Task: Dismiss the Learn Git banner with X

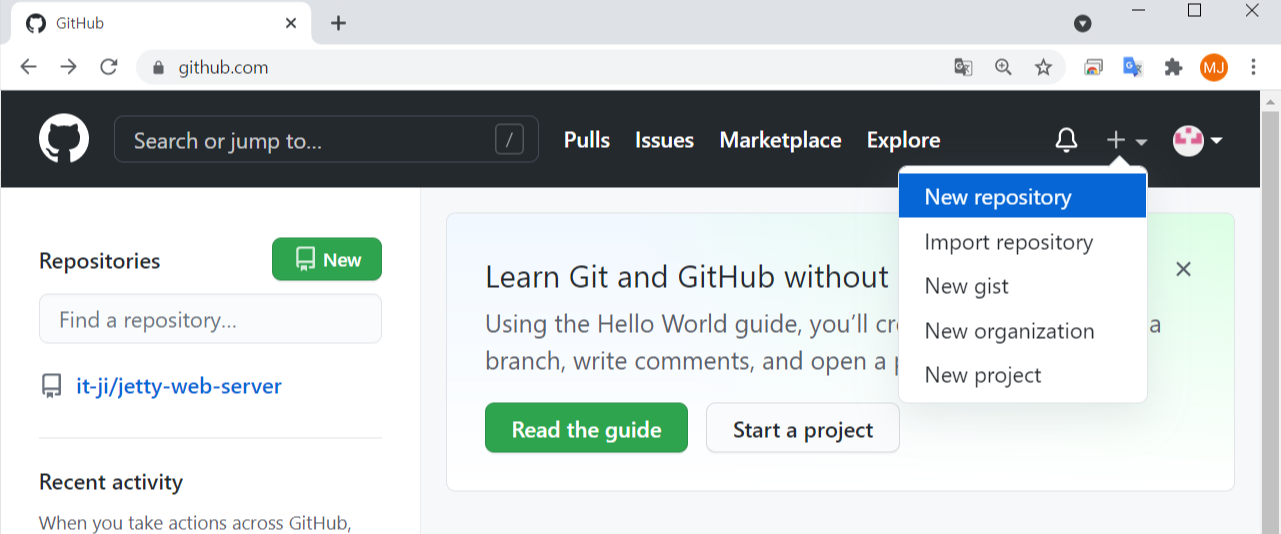Action: [1183, 269]
